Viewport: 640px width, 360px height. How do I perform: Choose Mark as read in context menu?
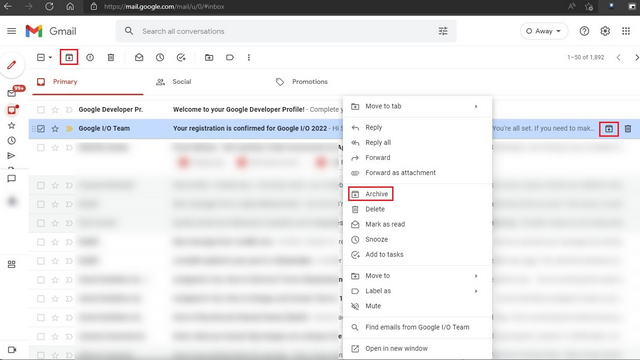coord(418,224)
